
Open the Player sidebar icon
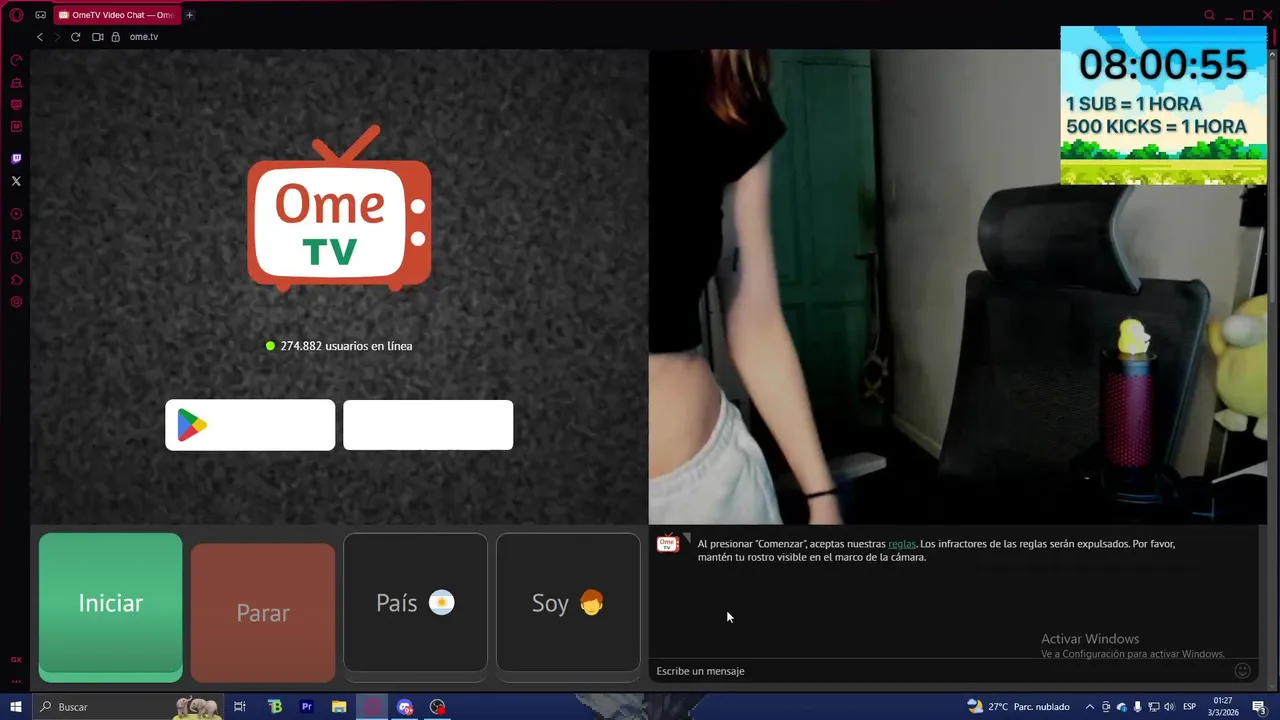pyautogui.click(x=16, y=214)
